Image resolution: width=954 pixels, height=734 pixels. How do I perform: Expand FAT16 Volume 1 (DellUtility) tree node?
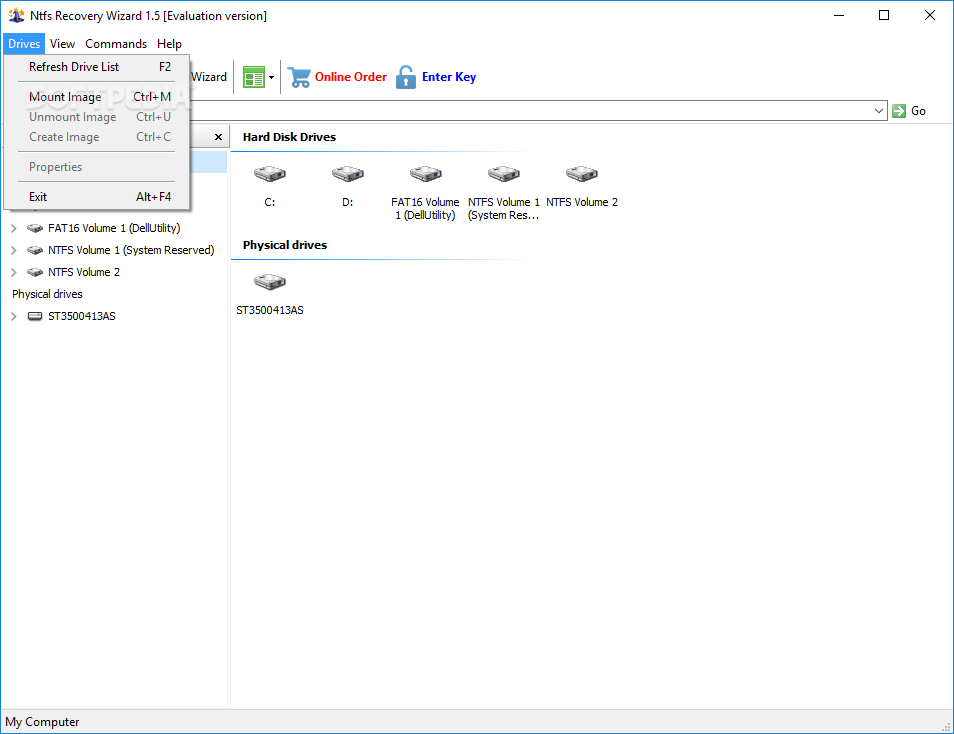point(13,228)
